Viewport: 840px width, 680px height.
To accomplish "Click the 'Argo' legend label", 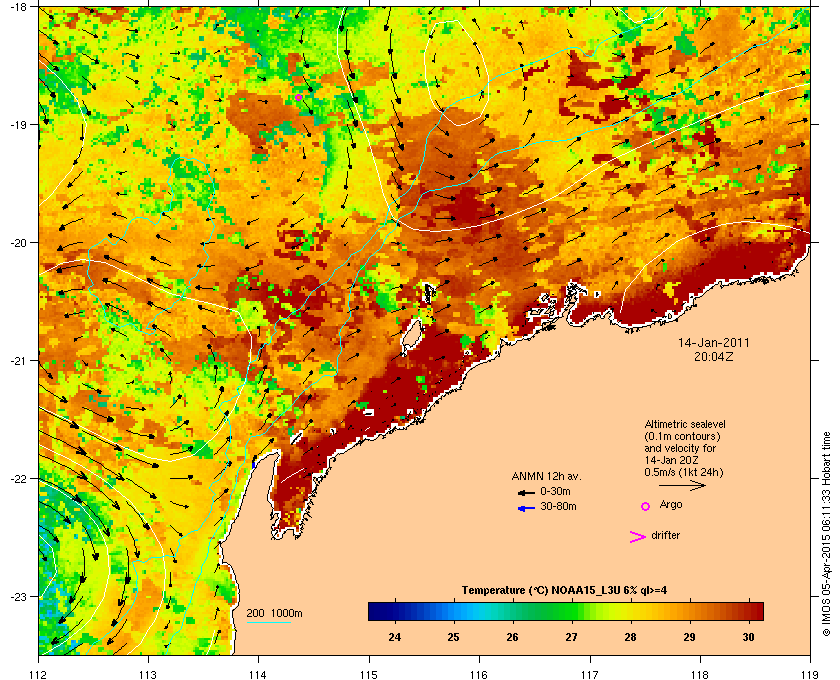I will (671, 505).
